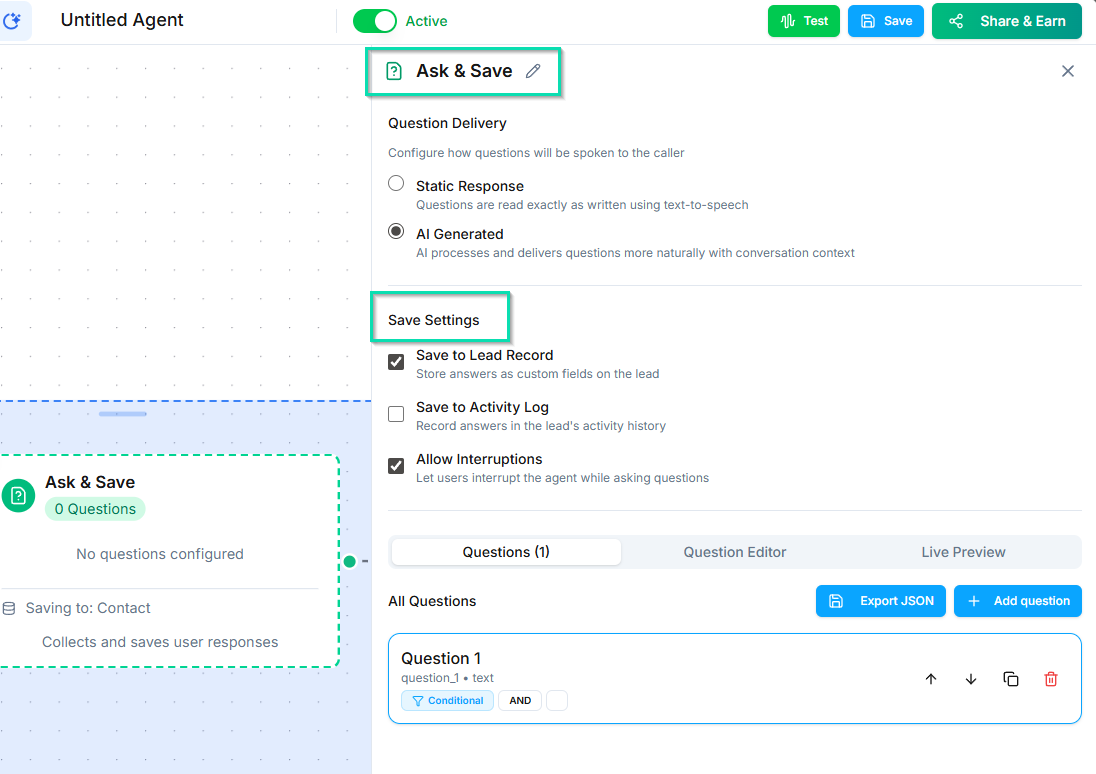Viewport: 1096px width, 774px height.
Task: Click the Export JSON button
Action: click(x=882, y=601)
